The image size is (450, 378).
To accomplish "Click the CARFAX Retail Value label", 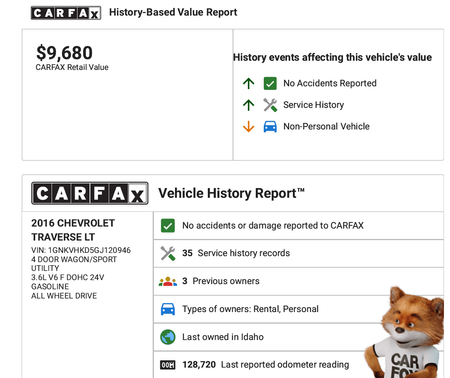I will 72,67.
